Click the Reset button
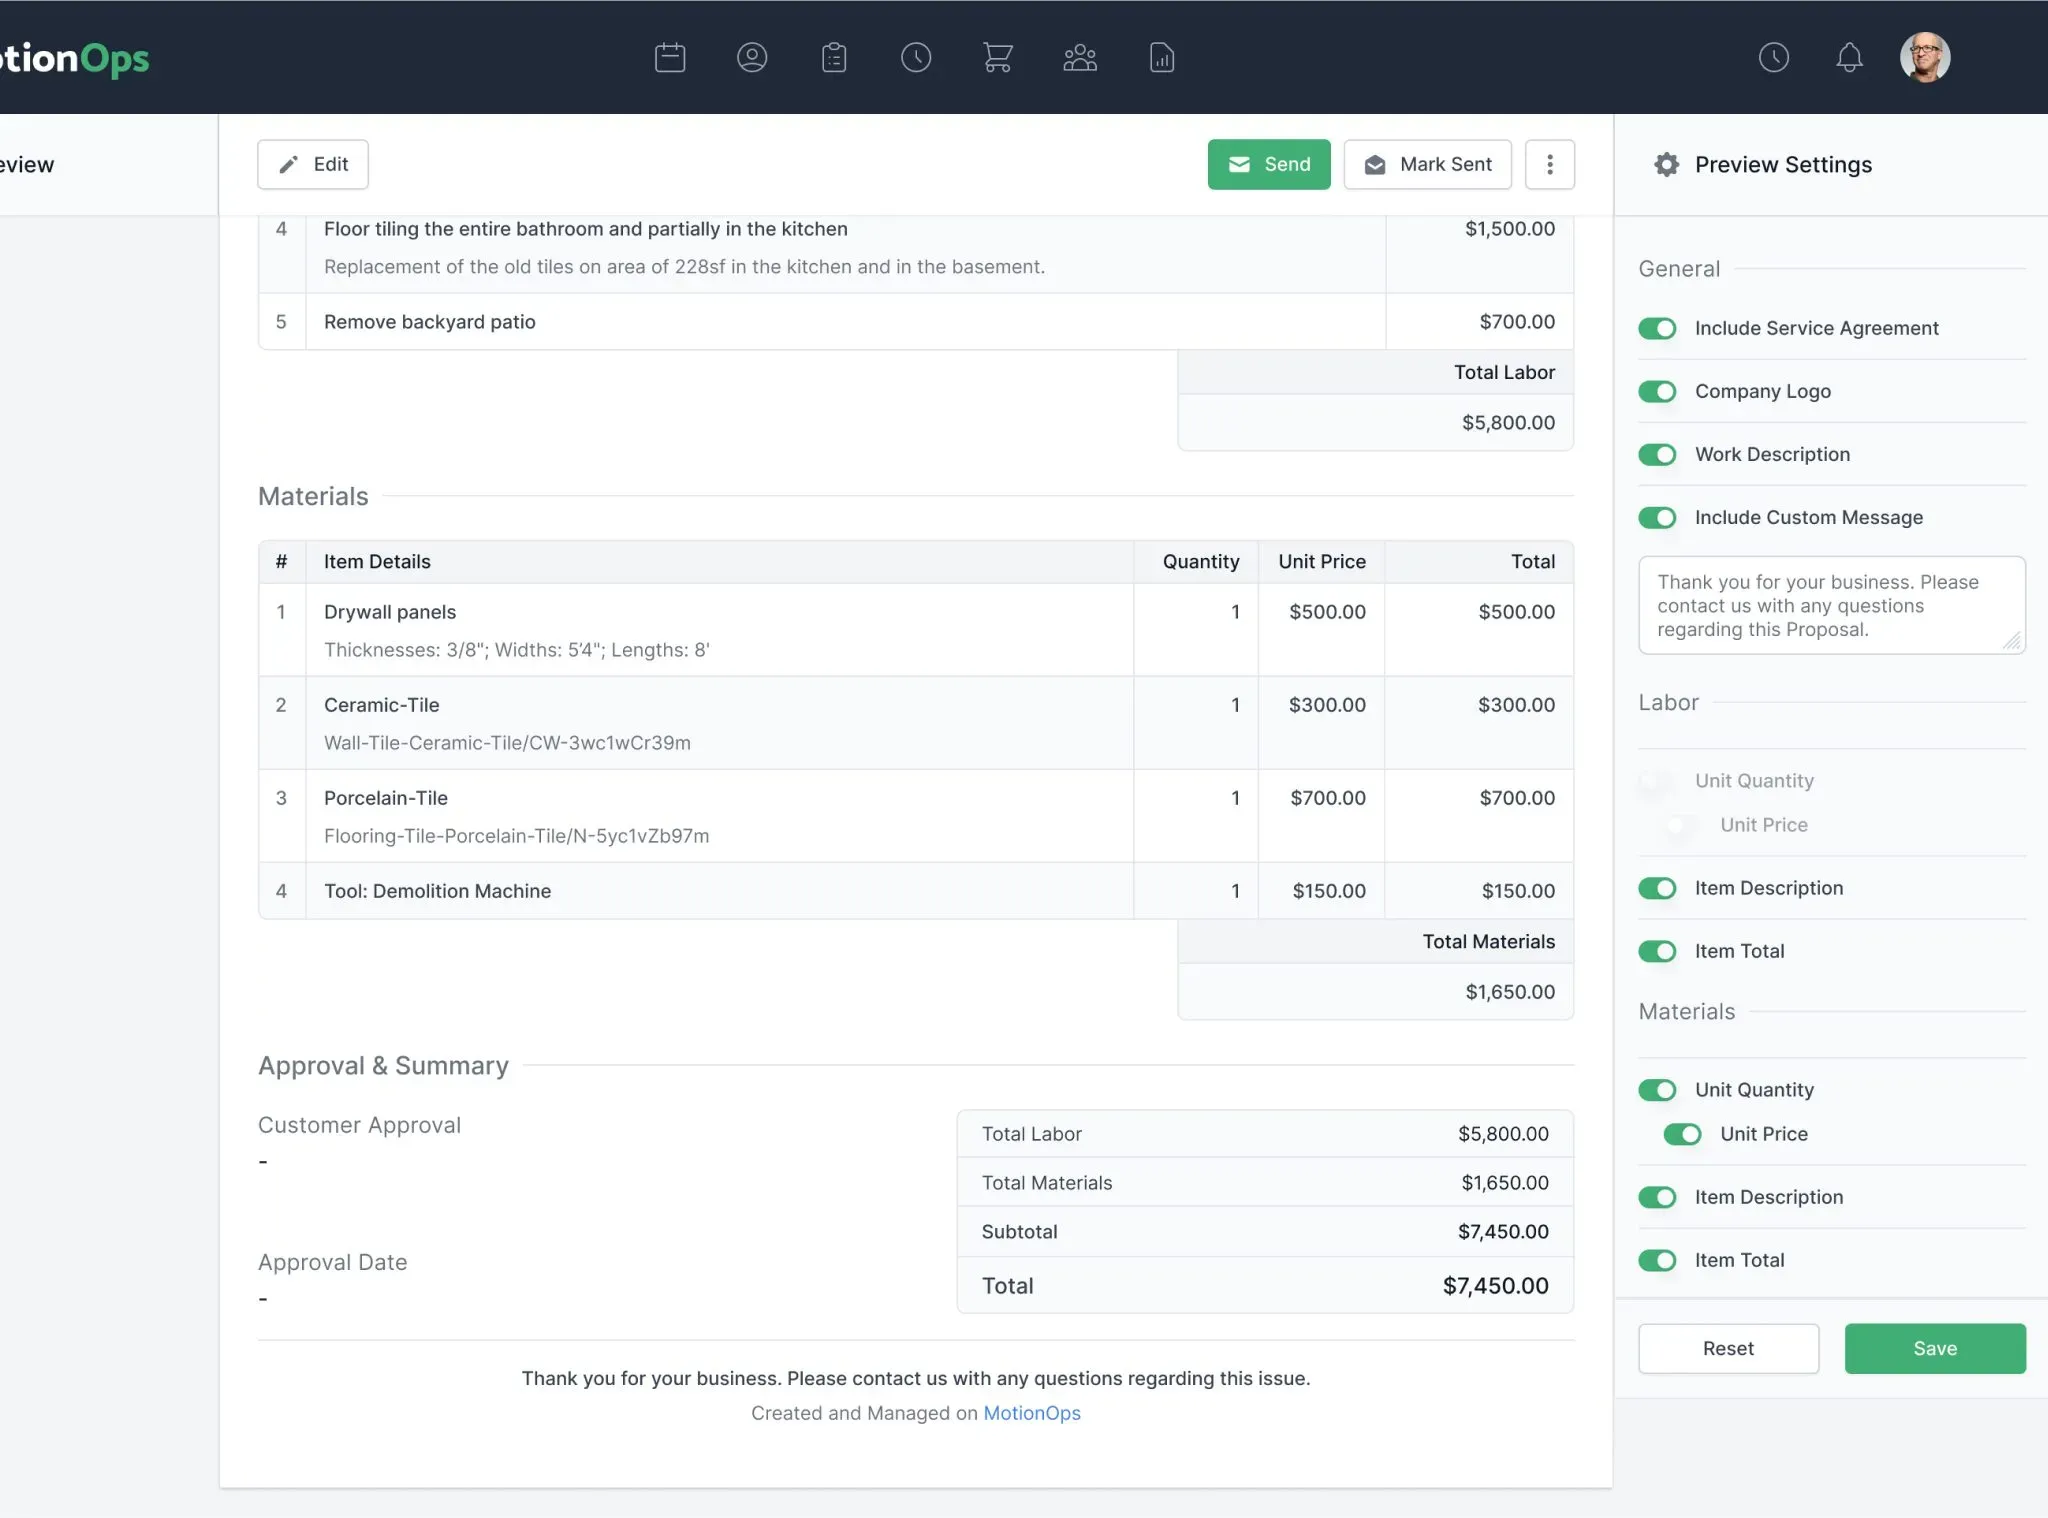 [1728, 1348]
